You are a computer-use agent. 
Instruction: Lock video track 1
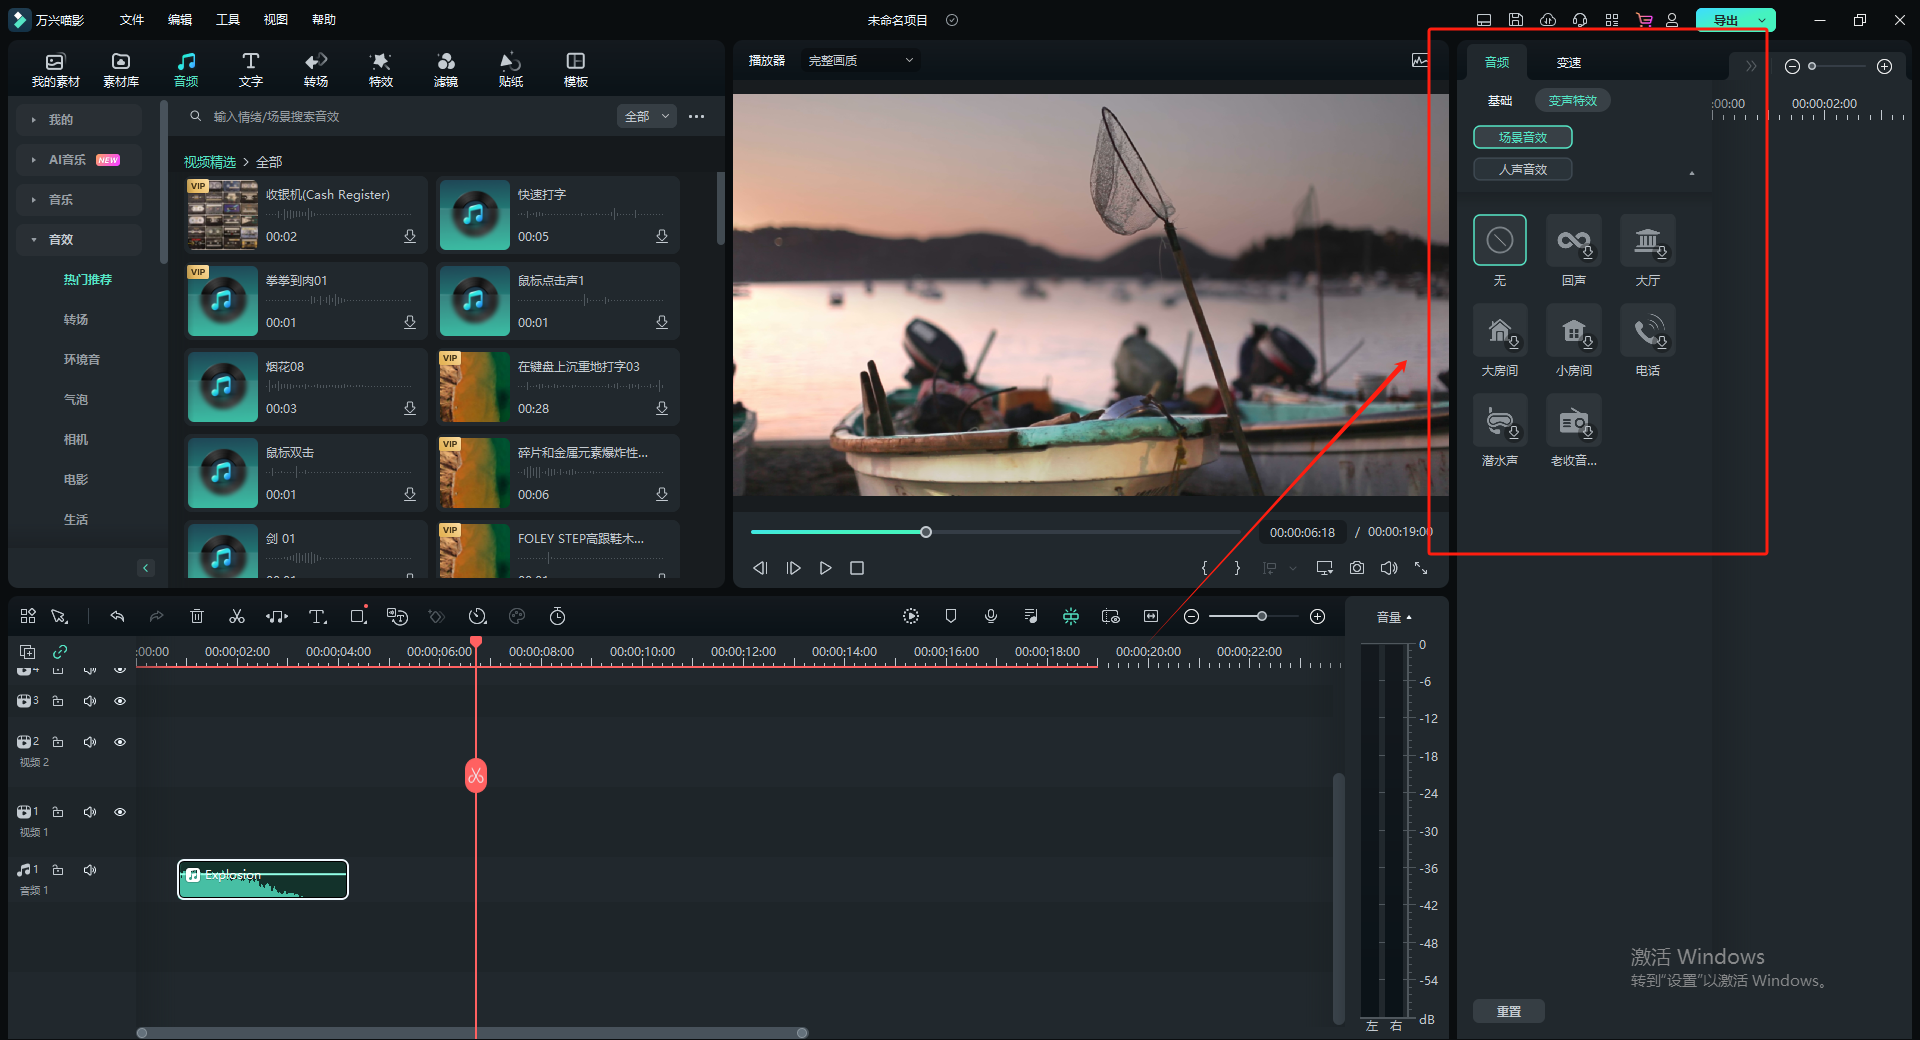tap(58, 812)
